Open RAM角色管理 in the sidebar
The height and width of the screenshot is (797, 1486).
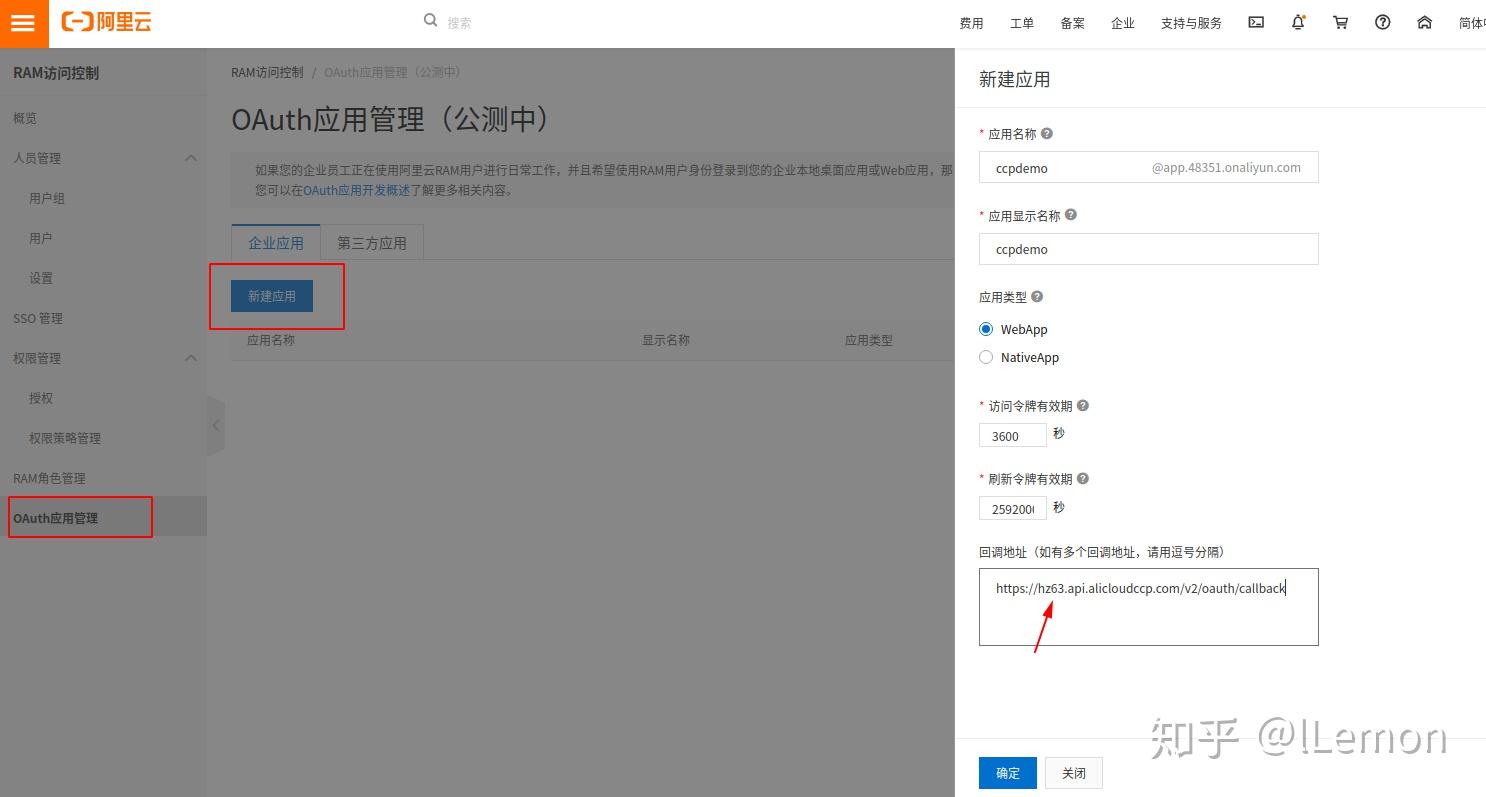[x=49, y=478]
